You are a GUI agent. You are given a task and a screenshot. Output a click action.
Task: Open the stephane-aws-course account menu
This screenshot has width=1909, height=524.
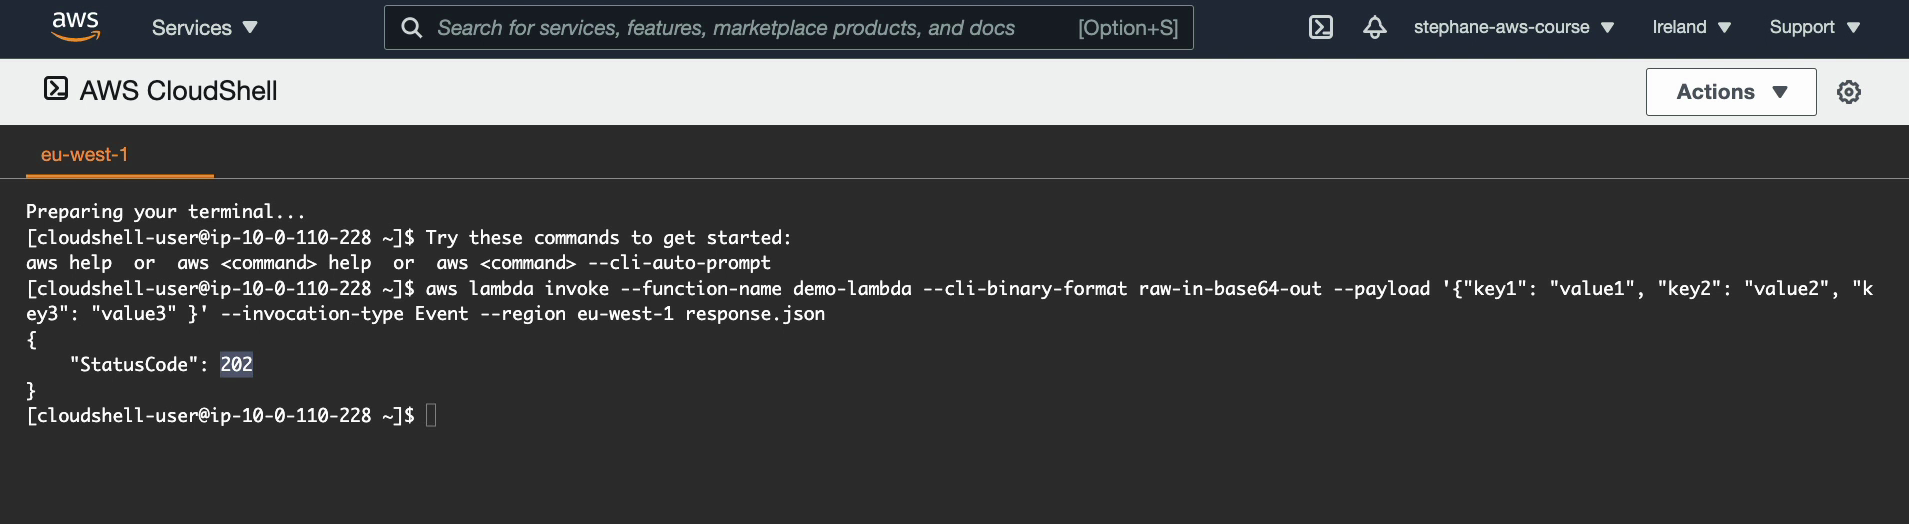click(1514, 27)
